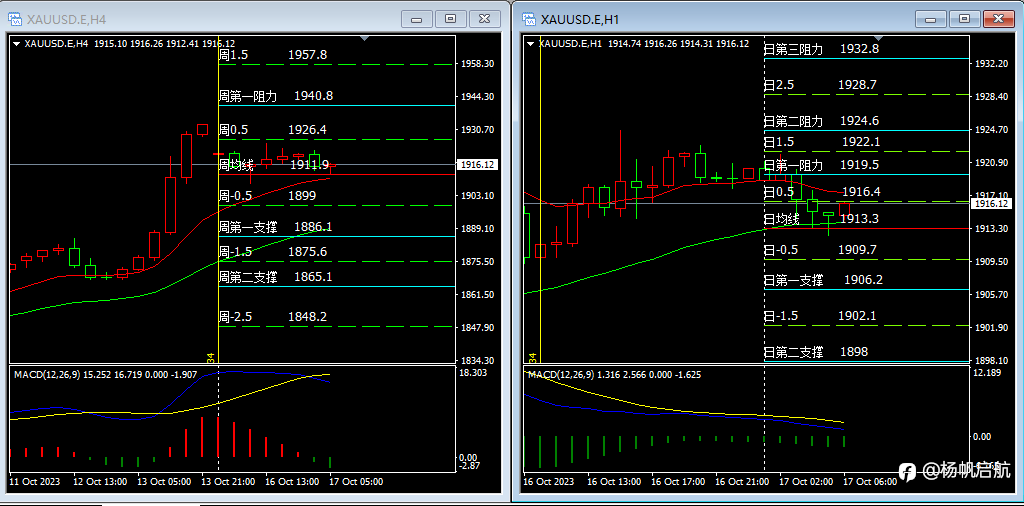
Task: Click the 1958.30 price scale value in H4
Action: (477, 63)
